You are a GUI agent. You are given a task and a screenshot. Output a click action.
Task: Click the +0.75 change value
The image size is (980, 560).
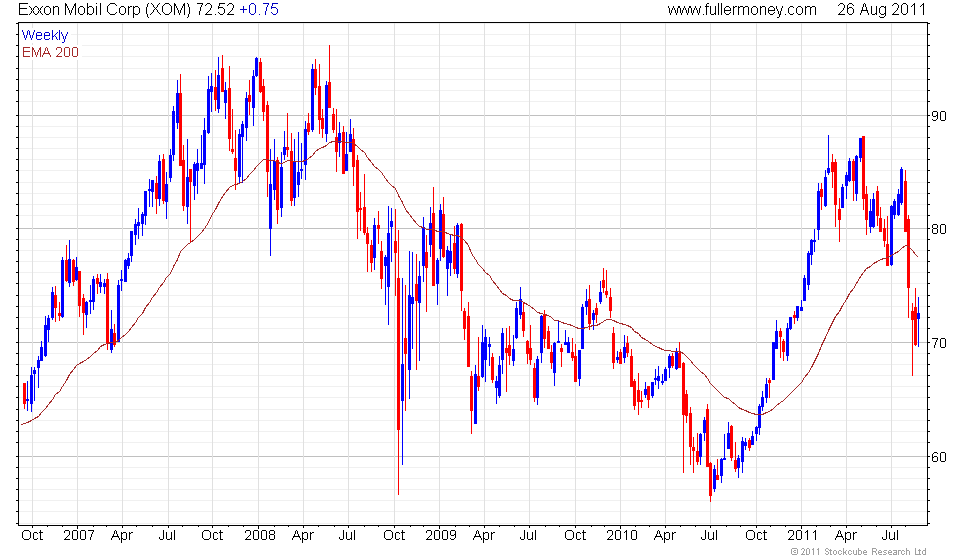tap(259, 10)
